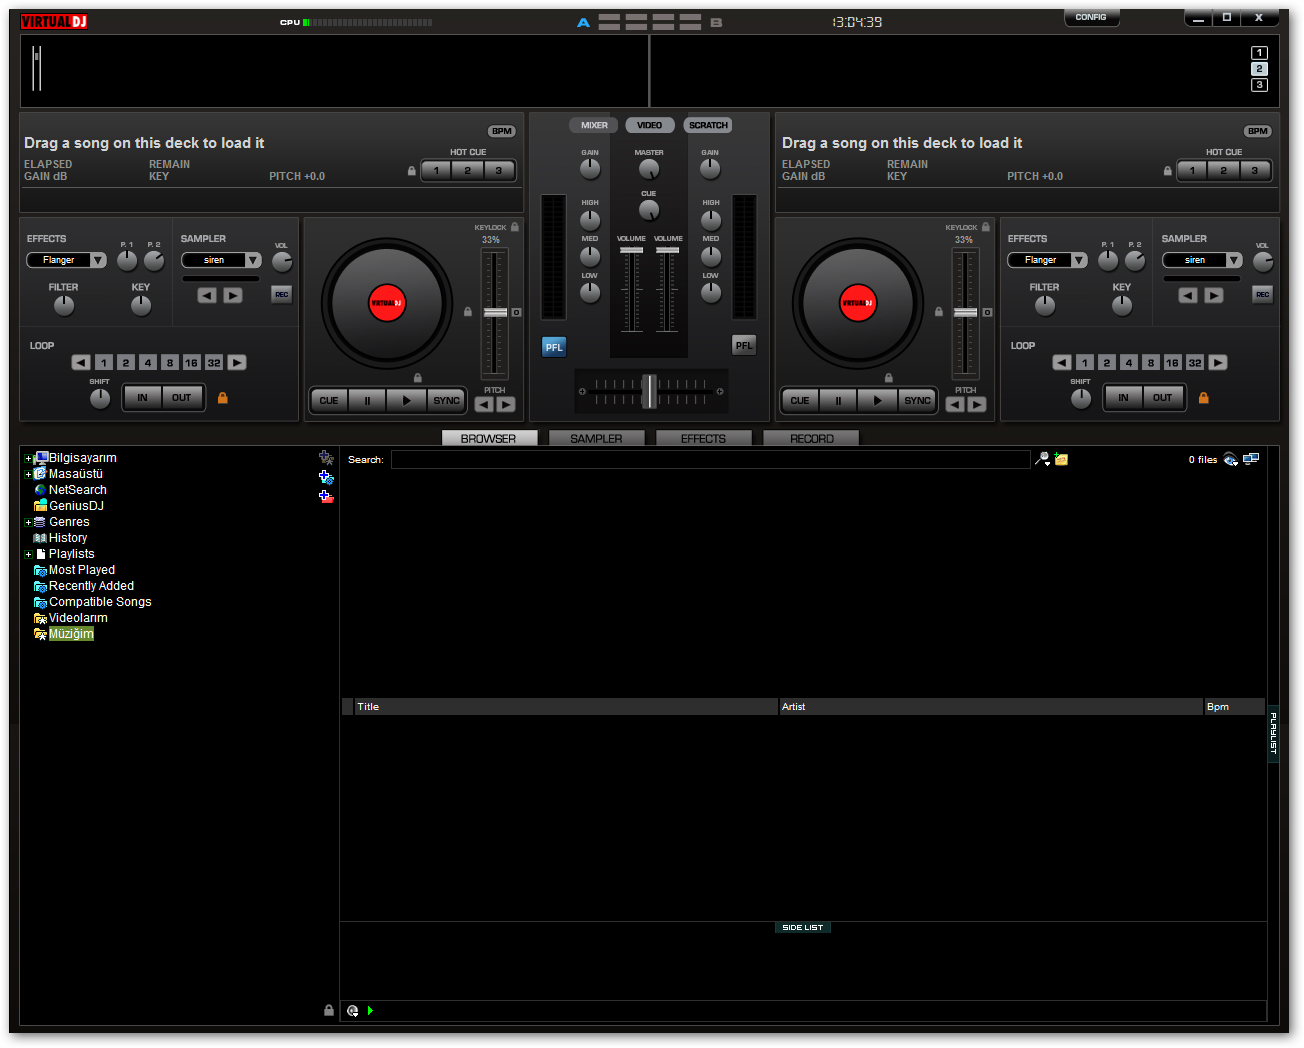The height and width of the screenshot is (1048, 1304).
Task: Set right deck loop length to 16
Action: click(1173, 363)
